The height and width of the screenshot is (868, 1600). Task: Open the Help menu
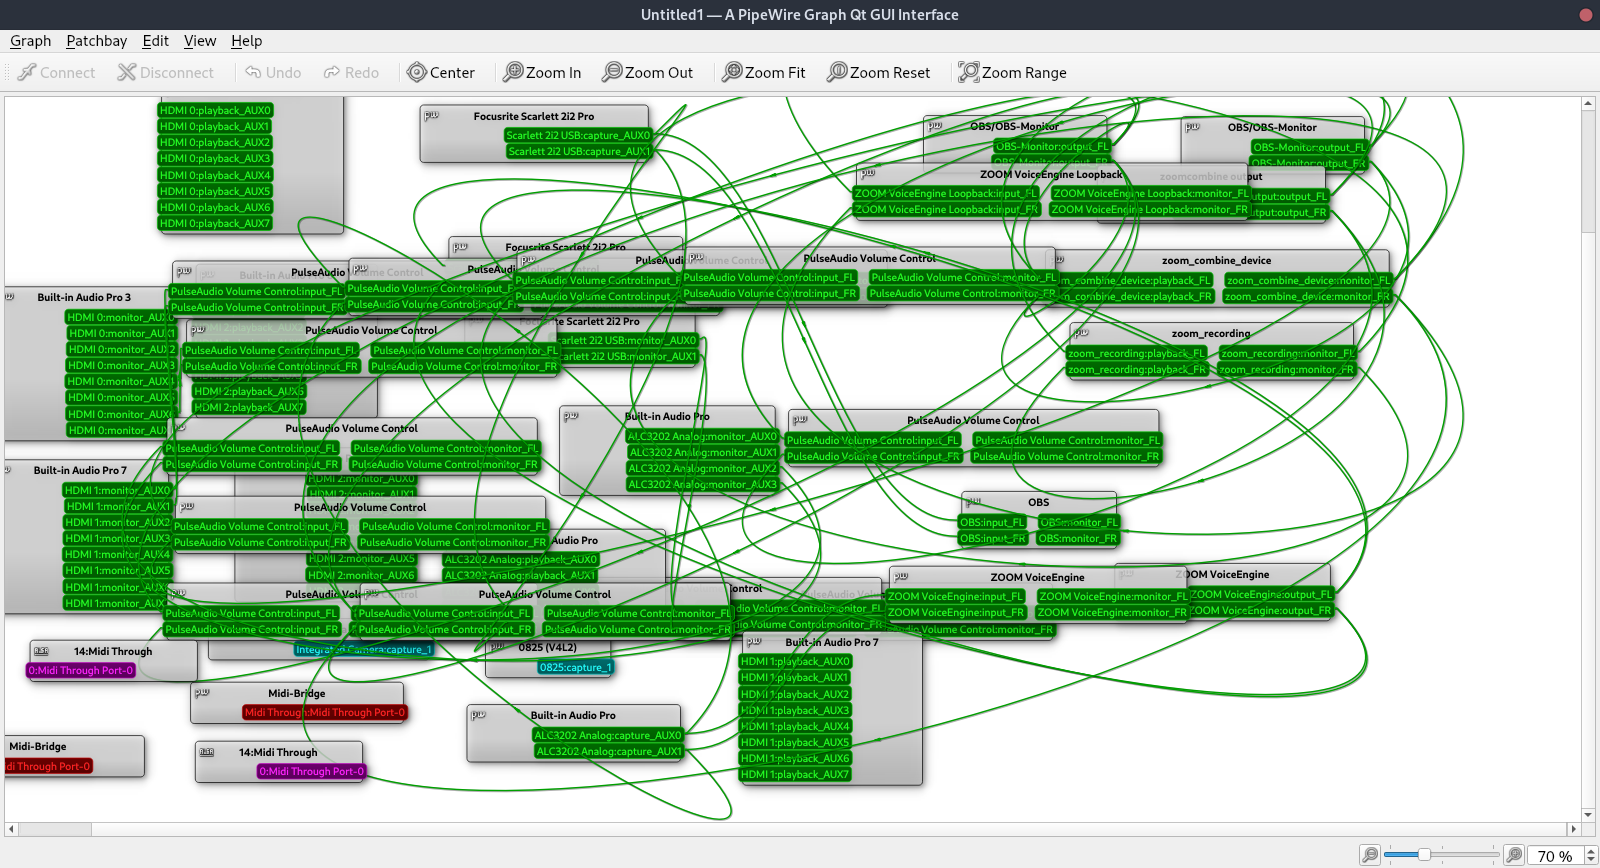[246, 41]
